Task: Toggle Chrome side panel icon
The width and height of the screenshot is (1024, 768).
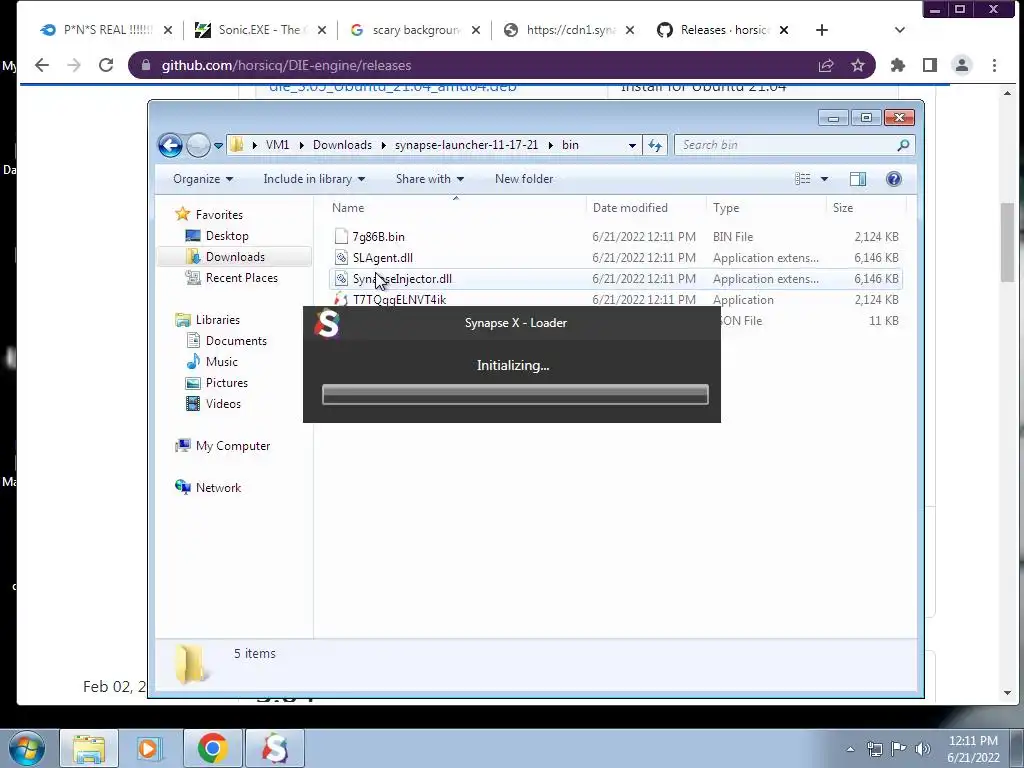Action: click(930, 65)
